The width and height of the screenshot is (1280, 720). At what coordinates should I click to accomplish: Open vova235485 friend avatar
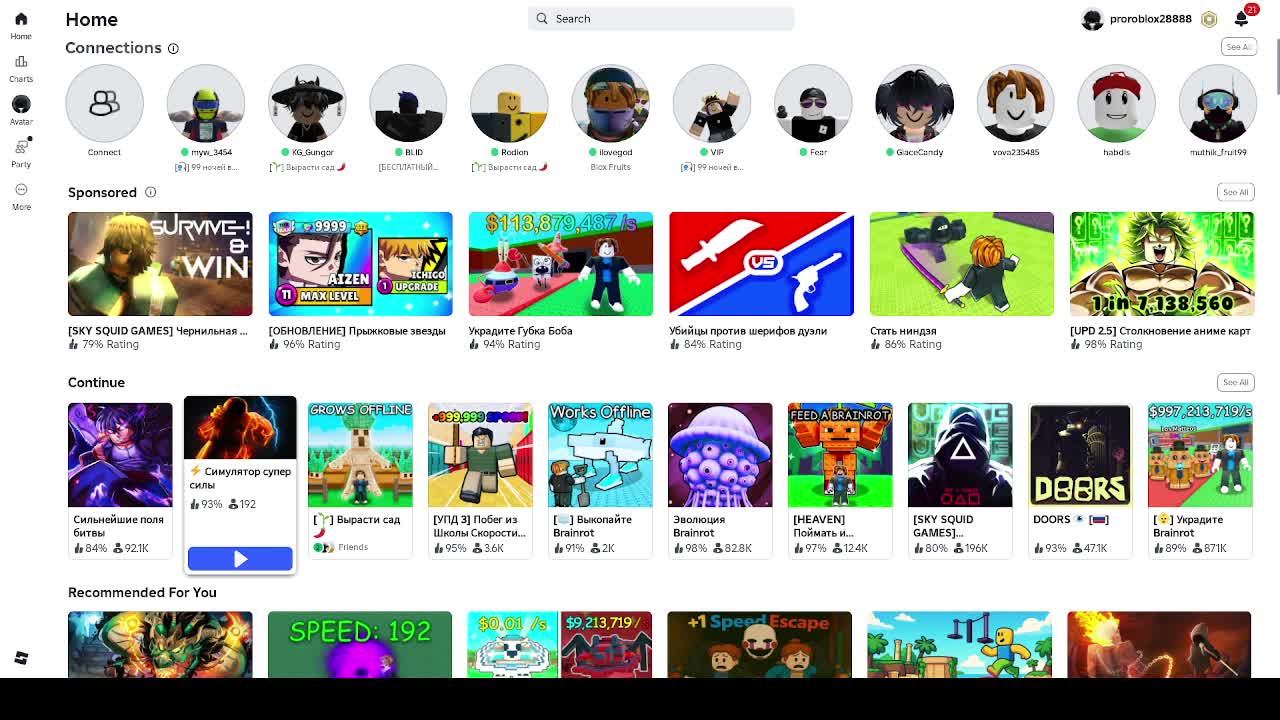coord(1015,103)
